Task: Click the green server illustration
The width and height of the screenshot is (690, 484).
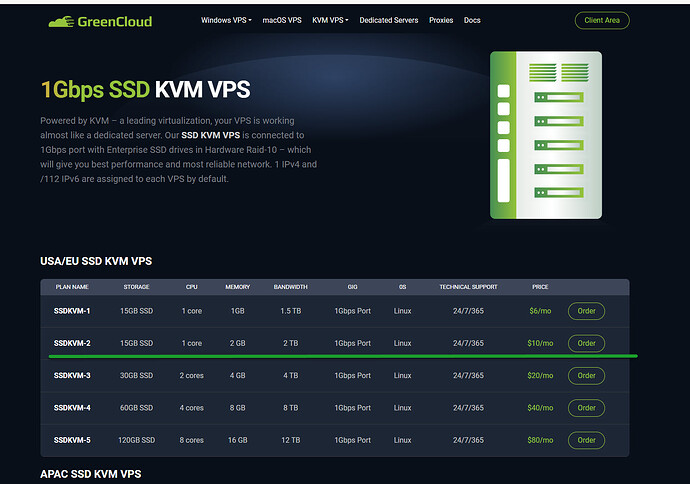Action: tap(546, 135)
